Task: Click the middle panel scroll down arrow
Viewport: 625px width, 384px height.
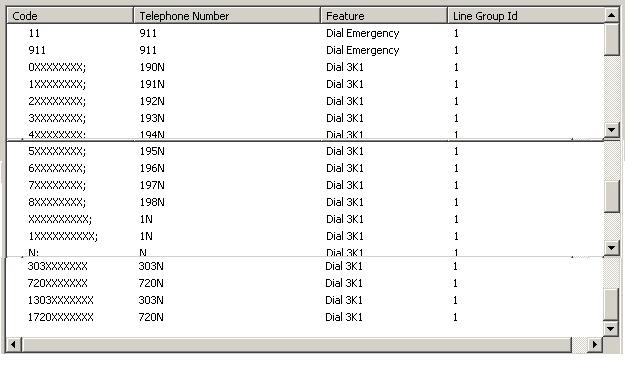Action: pos(611,248)
